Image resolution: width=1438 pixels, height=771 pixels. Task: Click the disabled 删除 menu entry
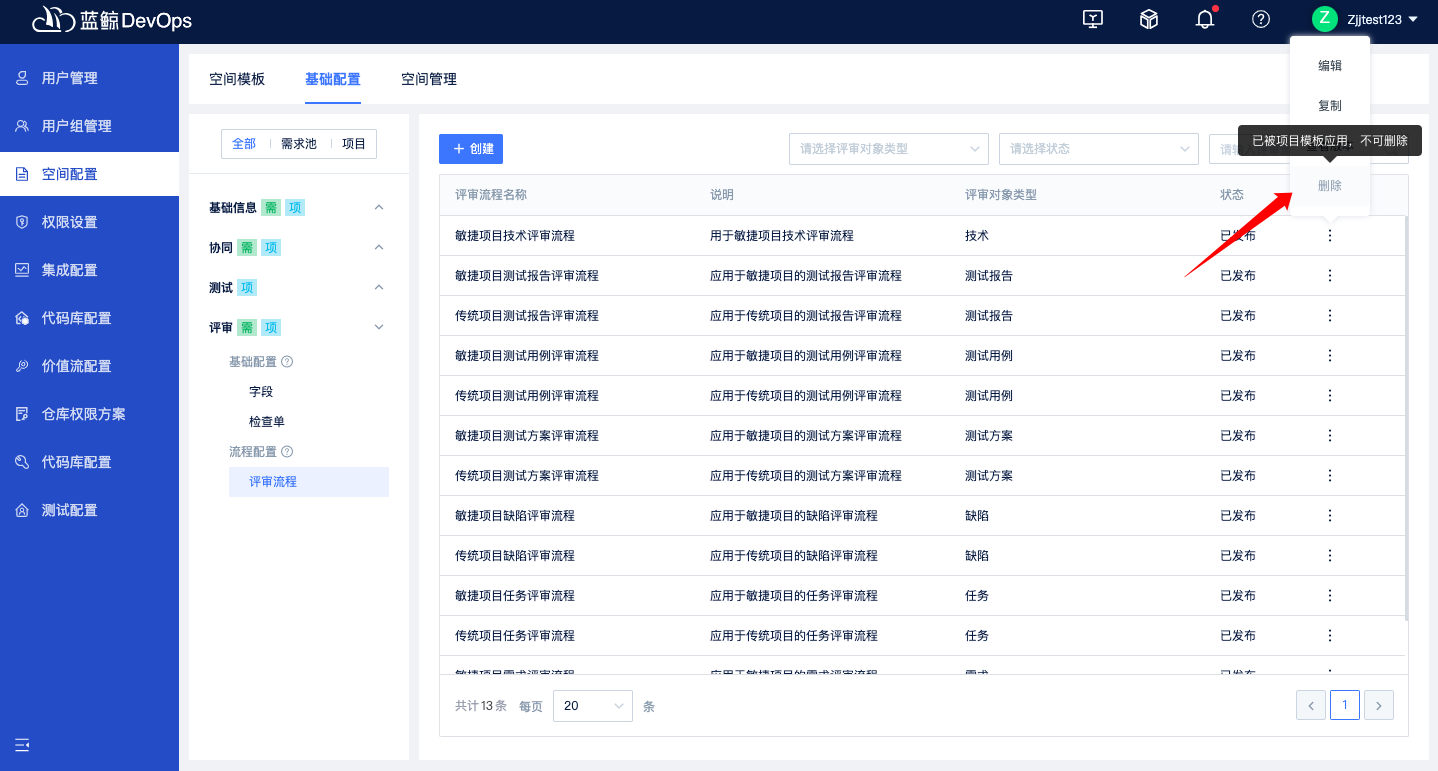1330,186
